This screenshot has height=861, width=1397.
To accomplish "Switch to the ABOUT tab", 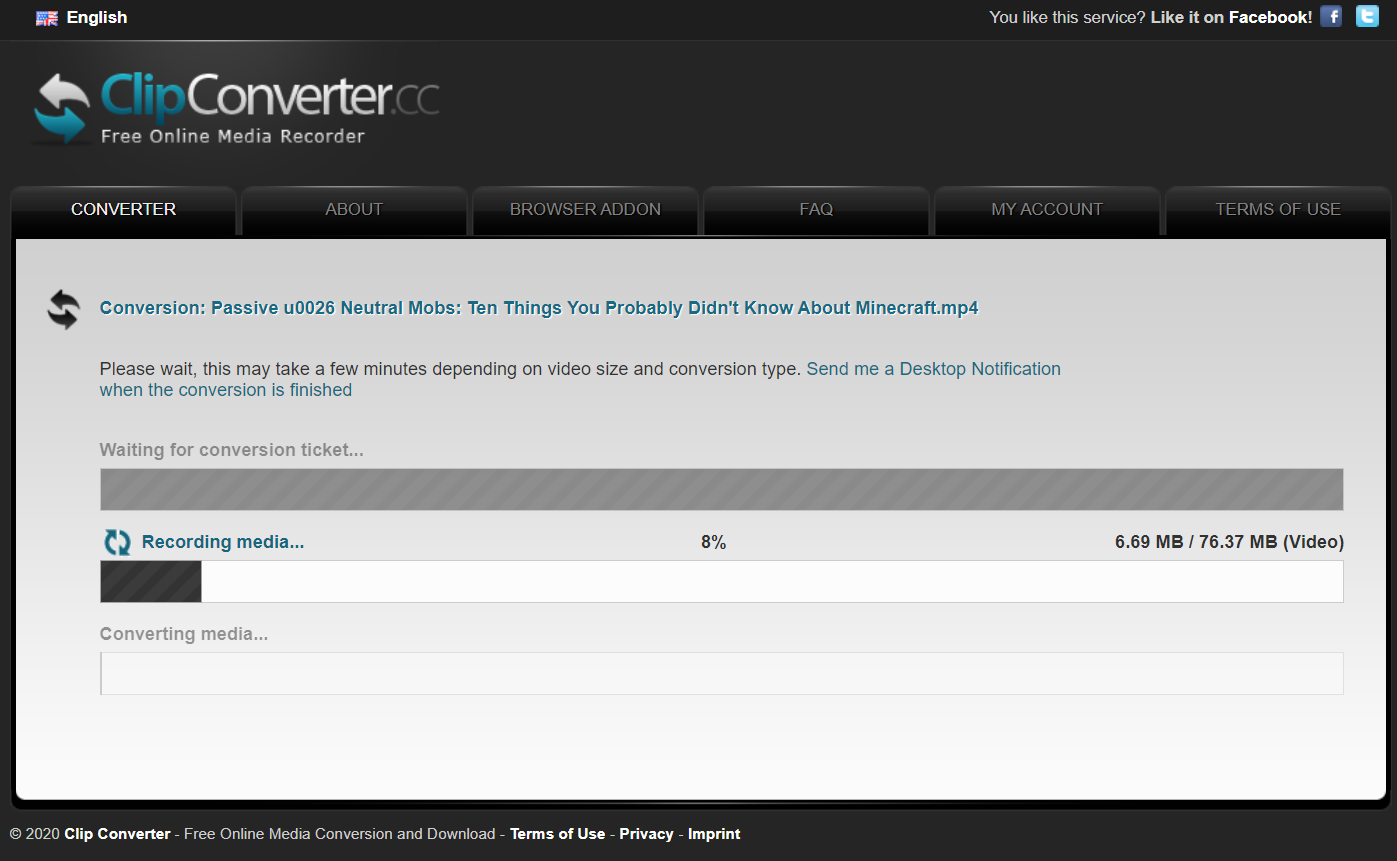I will click(354, 210).
